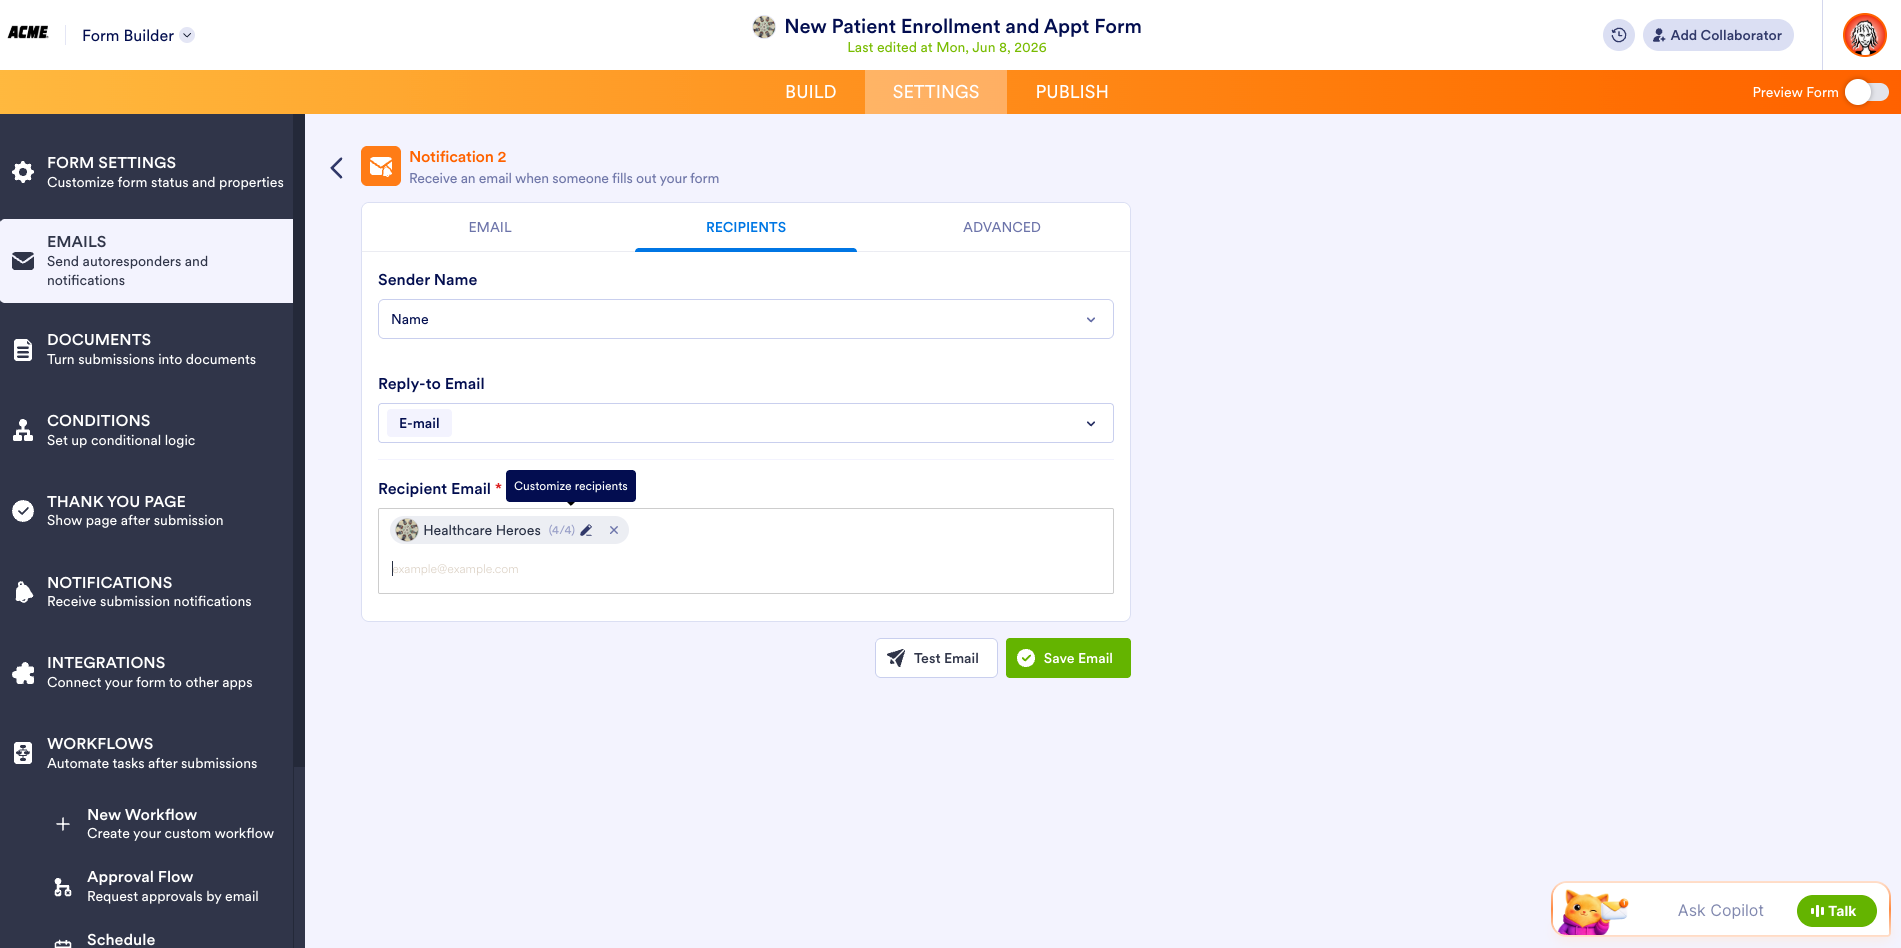The image size is (1901, 948).
Task: Click the form title icon in header
Action: pyautogui.click(x=764, y=27)
